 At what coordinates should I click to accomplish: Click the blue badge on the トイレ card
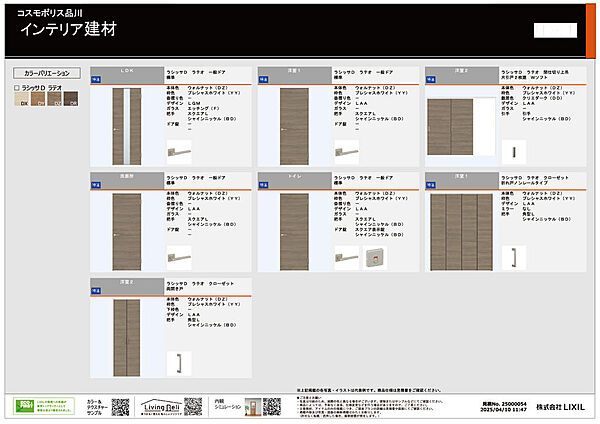click(x=263, y=185)
